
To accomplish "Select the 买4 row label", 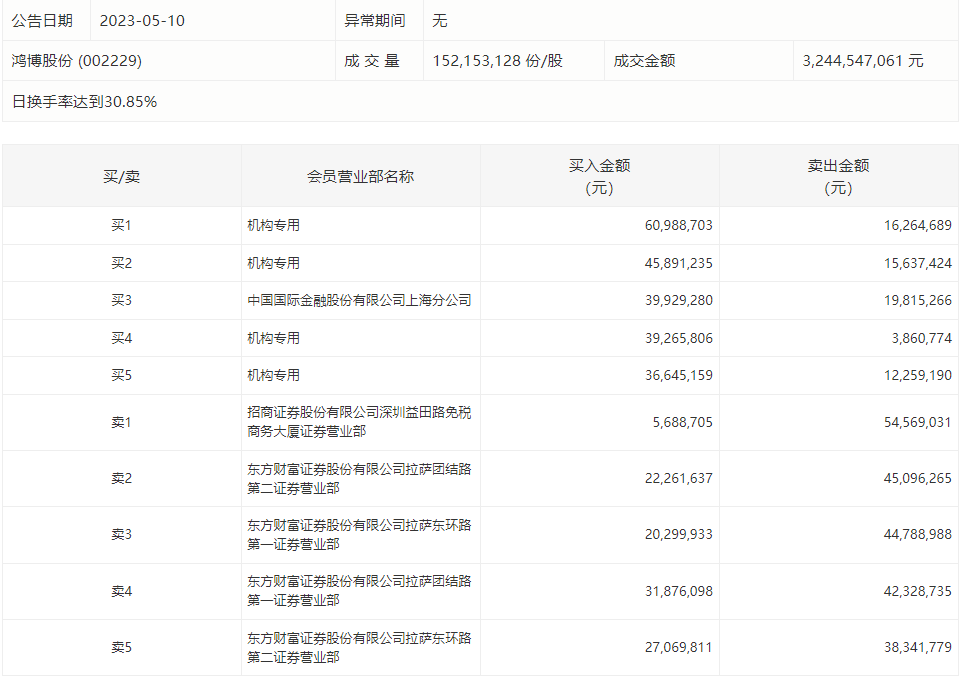I will click(x=121, y=338).
